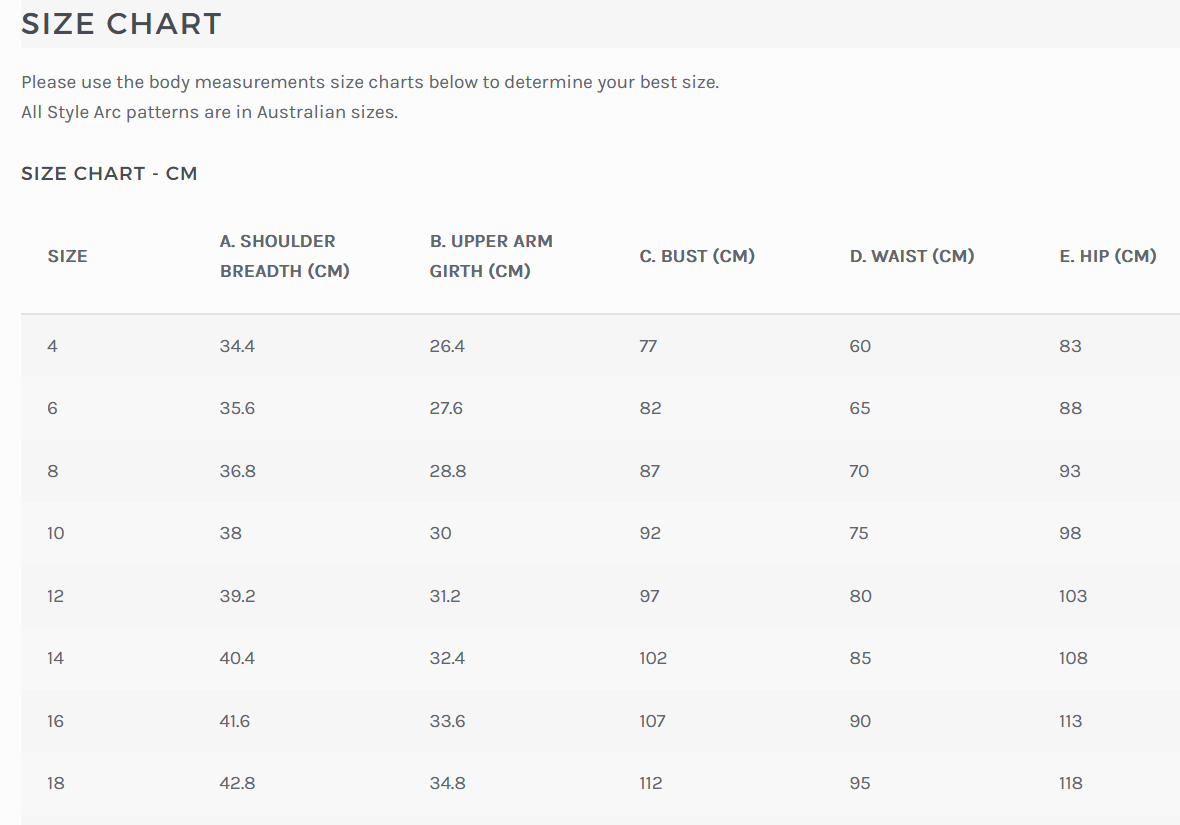Click the Australian sizes note text

(x=209, y=112)
